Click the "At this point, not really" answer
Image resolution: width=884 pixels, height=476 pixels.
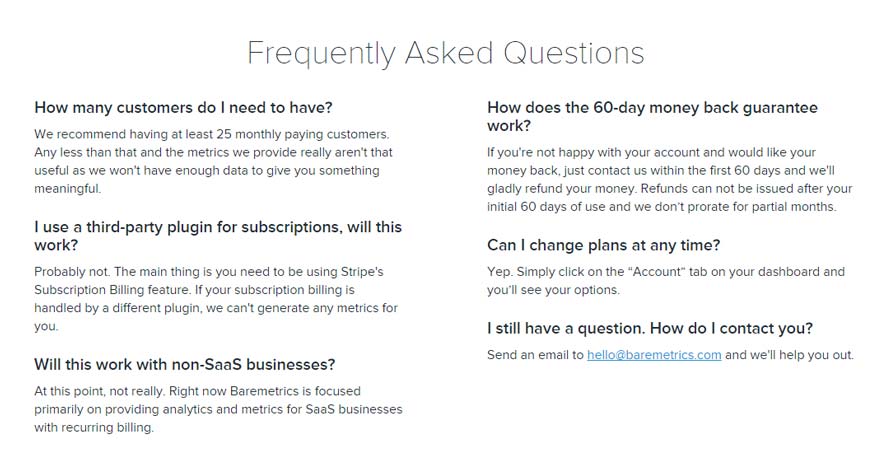point(218,409)
